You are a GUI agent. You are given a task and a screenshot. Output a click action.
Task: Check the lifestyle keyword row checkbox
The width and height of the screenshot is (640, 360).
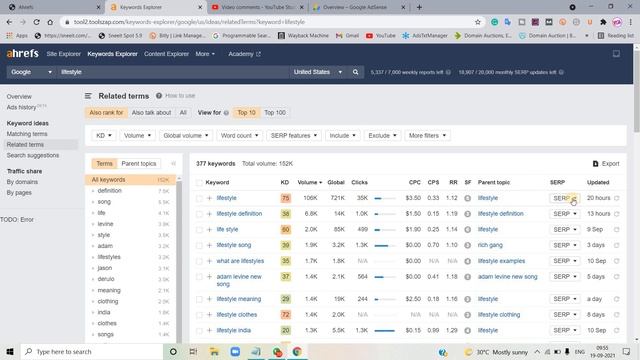pos(199,198)
